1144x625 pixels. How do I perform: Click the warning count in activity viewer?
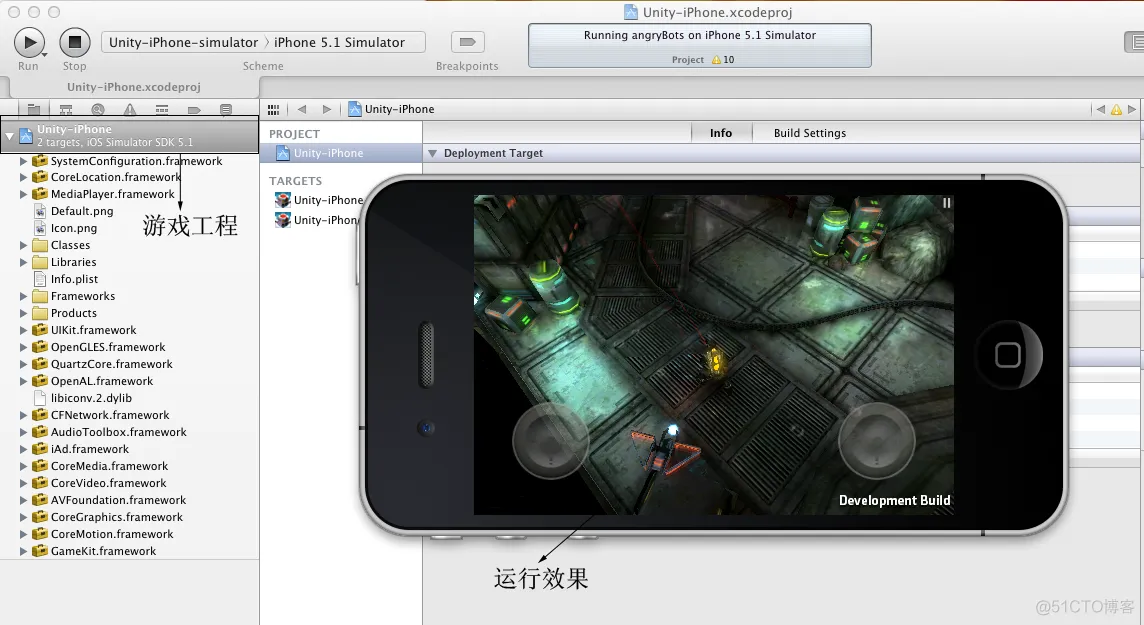(723, 60)
